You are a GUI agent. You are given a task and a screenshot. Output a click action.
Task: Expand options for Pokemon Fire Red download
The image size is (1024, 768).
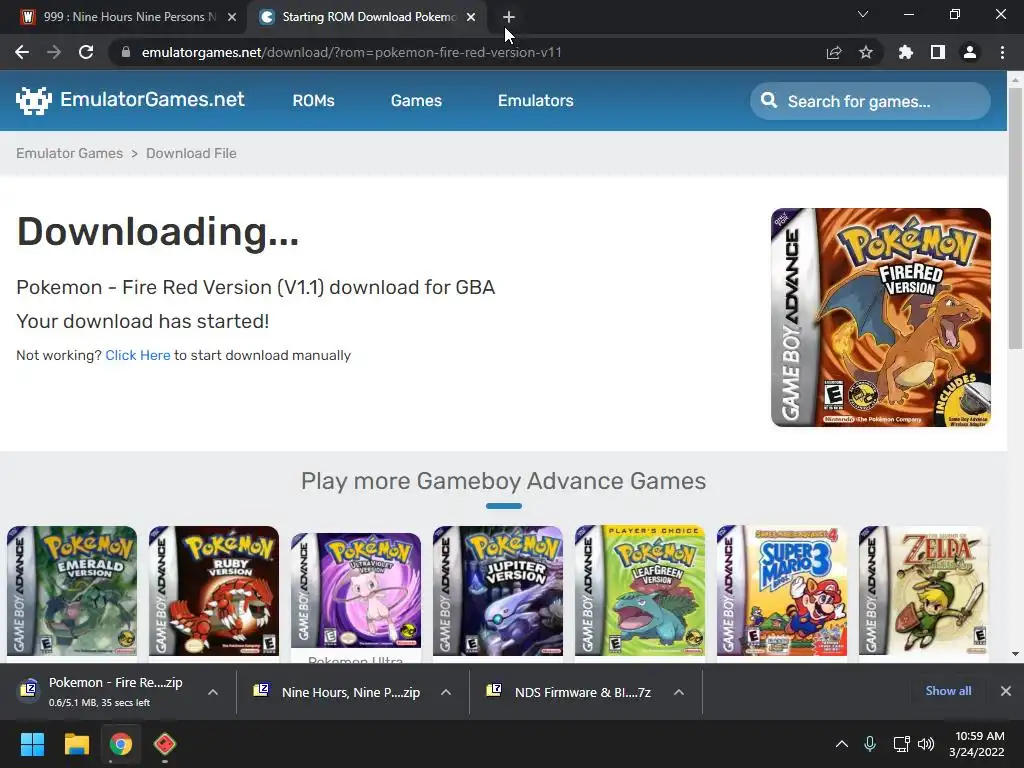point(212,692)
